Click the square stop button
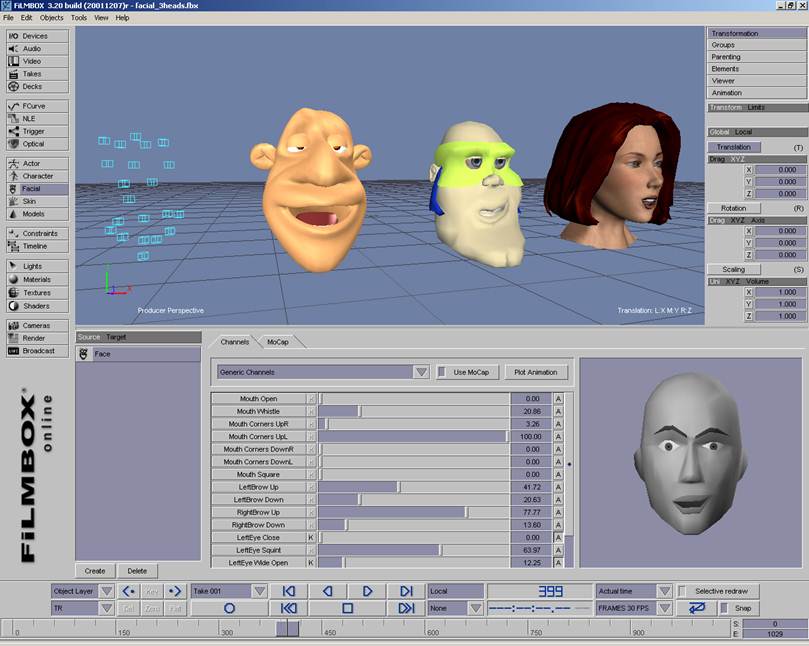809x646 pixels. (x=348, y=608)
